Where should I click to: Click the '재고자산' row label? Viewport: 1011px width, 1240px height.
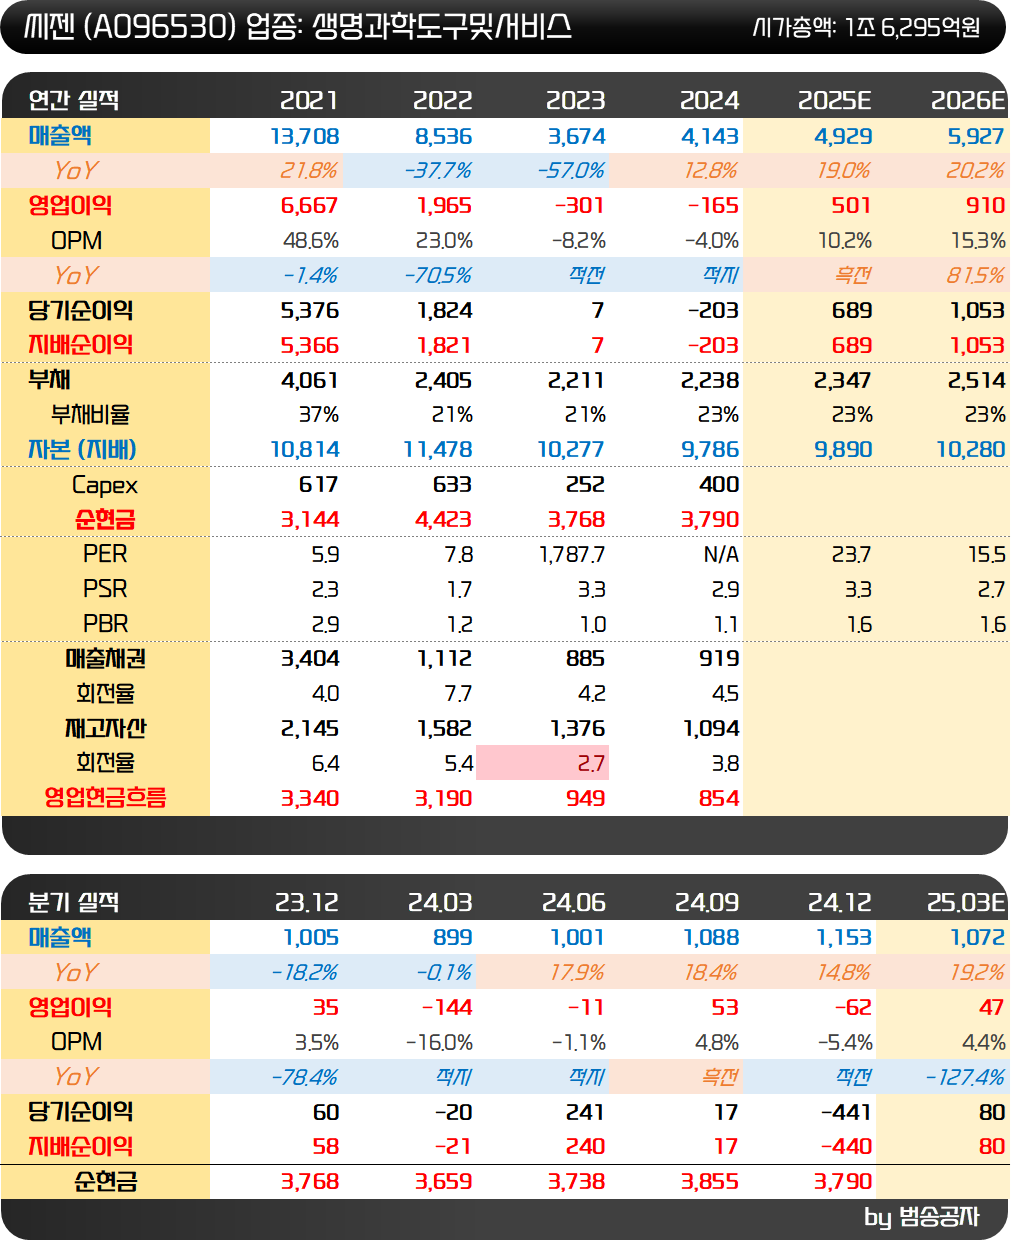[105, 729]
